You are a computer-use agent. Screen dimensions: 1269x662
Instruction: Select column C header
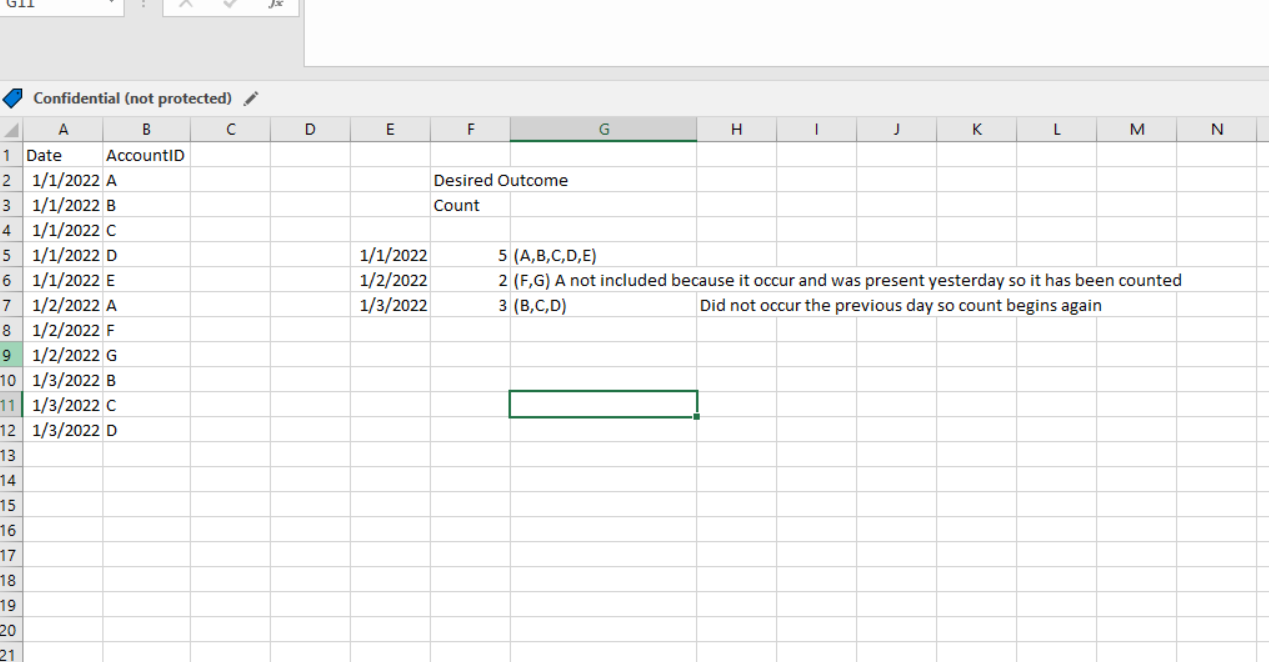[x=230, y=129]
